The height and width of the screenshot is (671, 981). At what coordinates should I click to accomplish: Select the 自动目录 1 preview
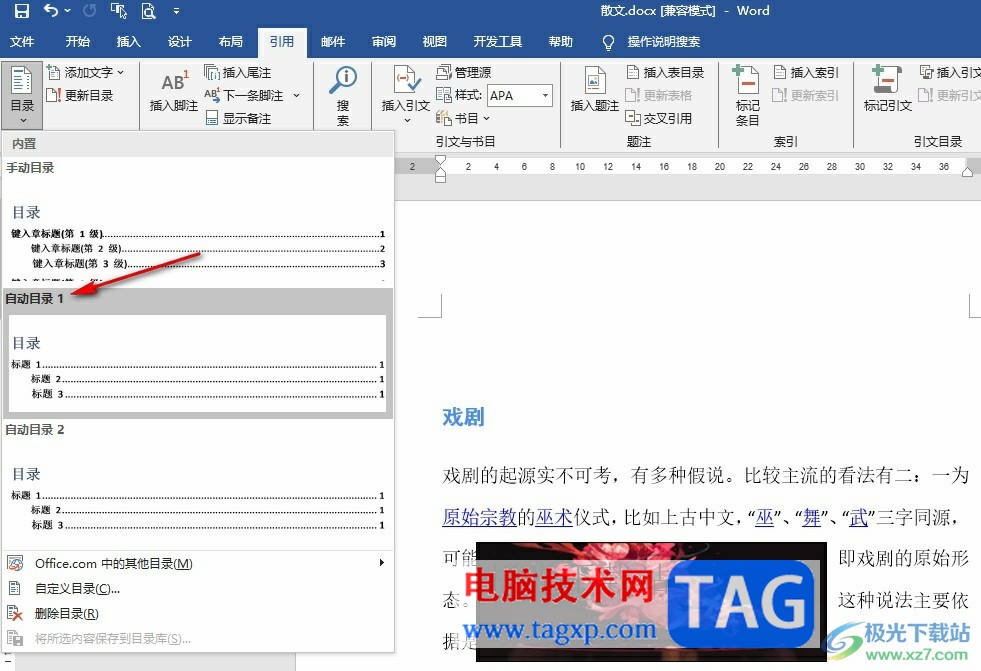[198, 364]
